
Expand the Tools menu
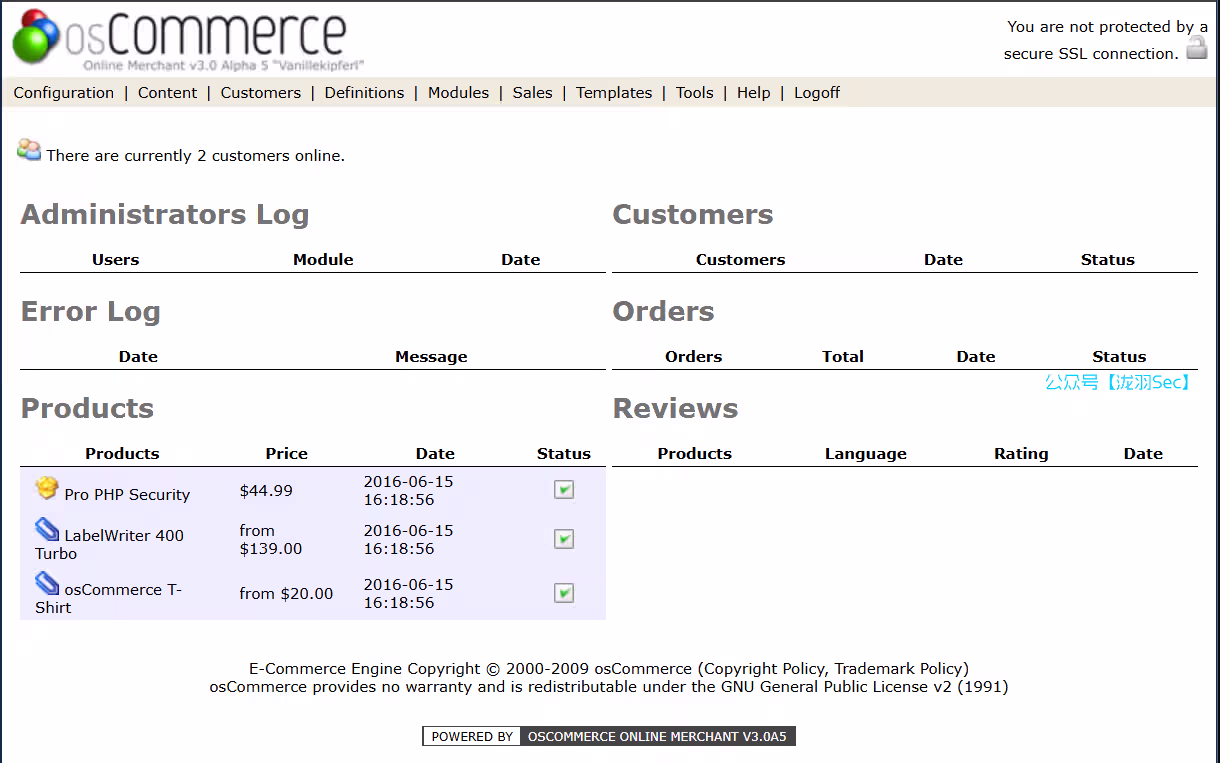[x=694, y=93]
